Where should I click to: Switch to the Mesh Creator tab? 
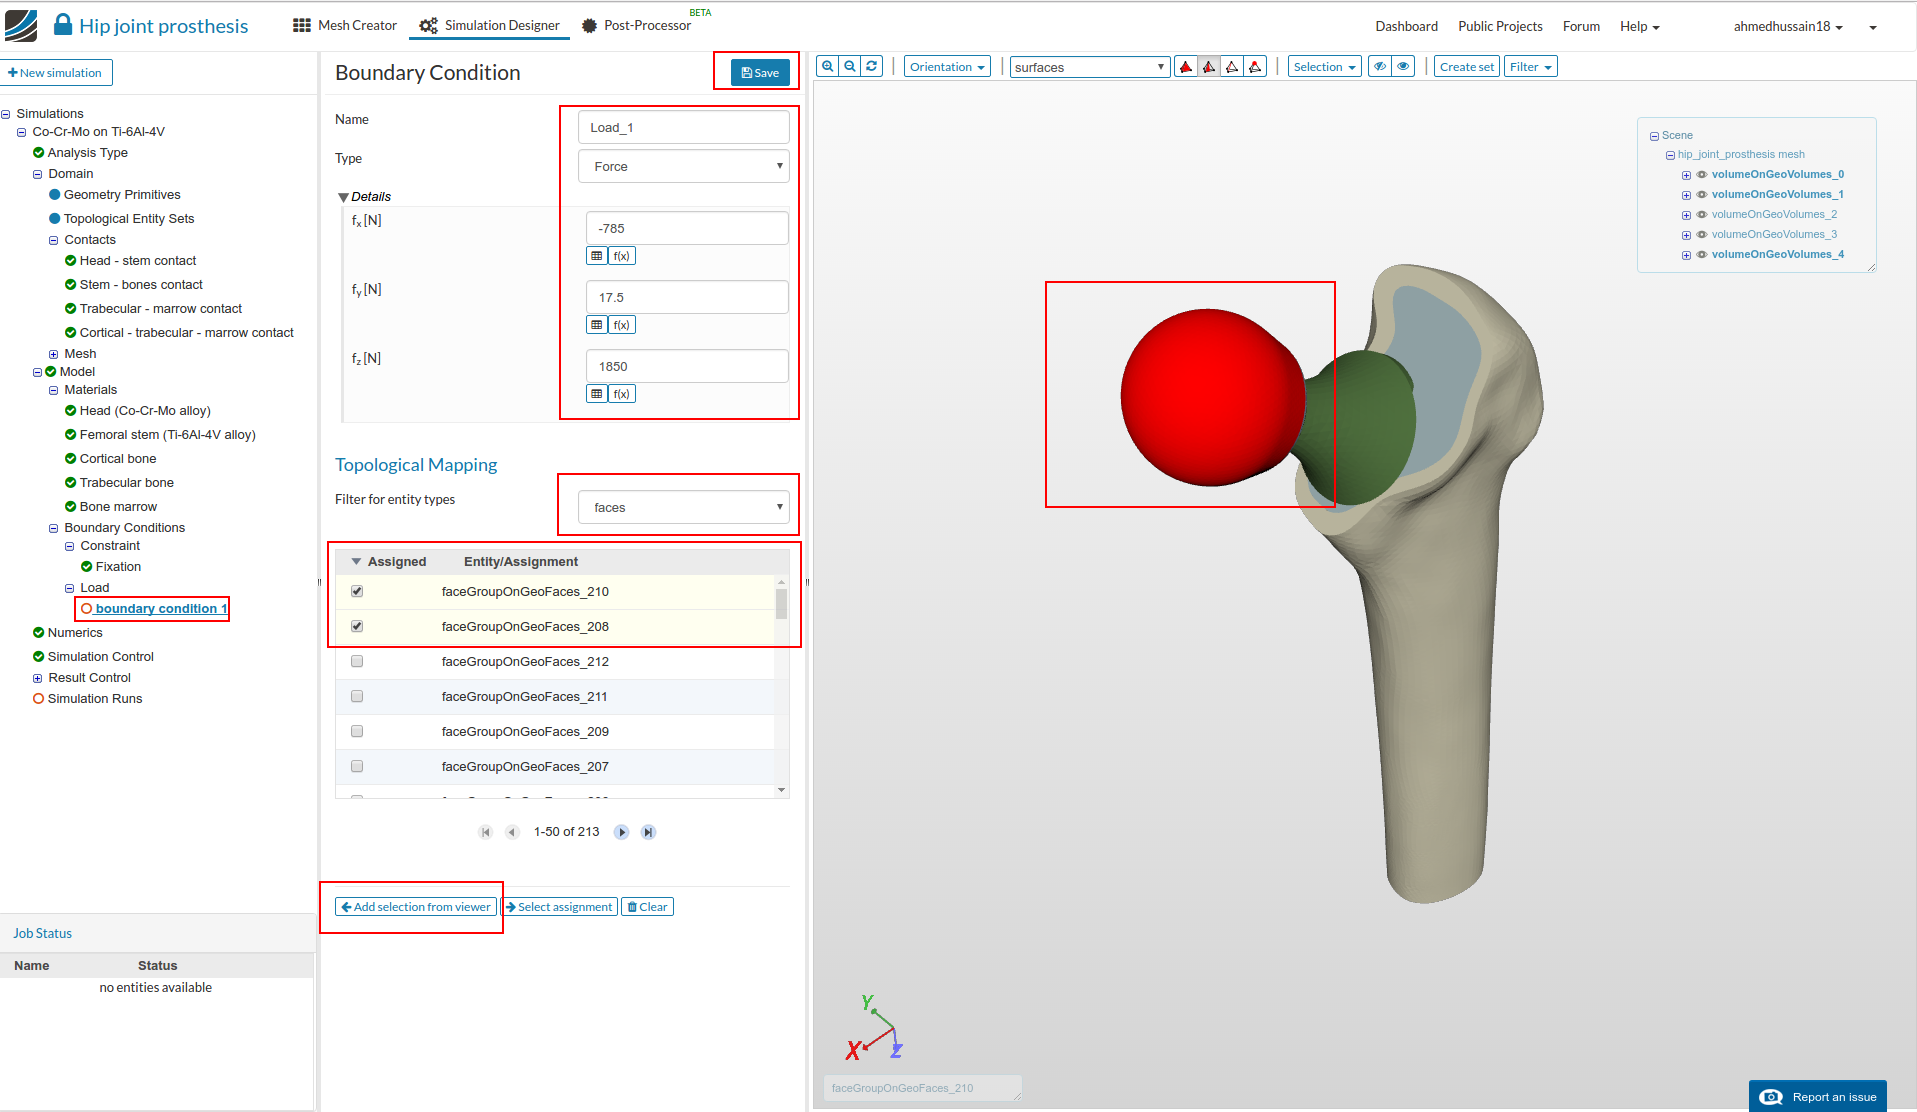(345, 26)
